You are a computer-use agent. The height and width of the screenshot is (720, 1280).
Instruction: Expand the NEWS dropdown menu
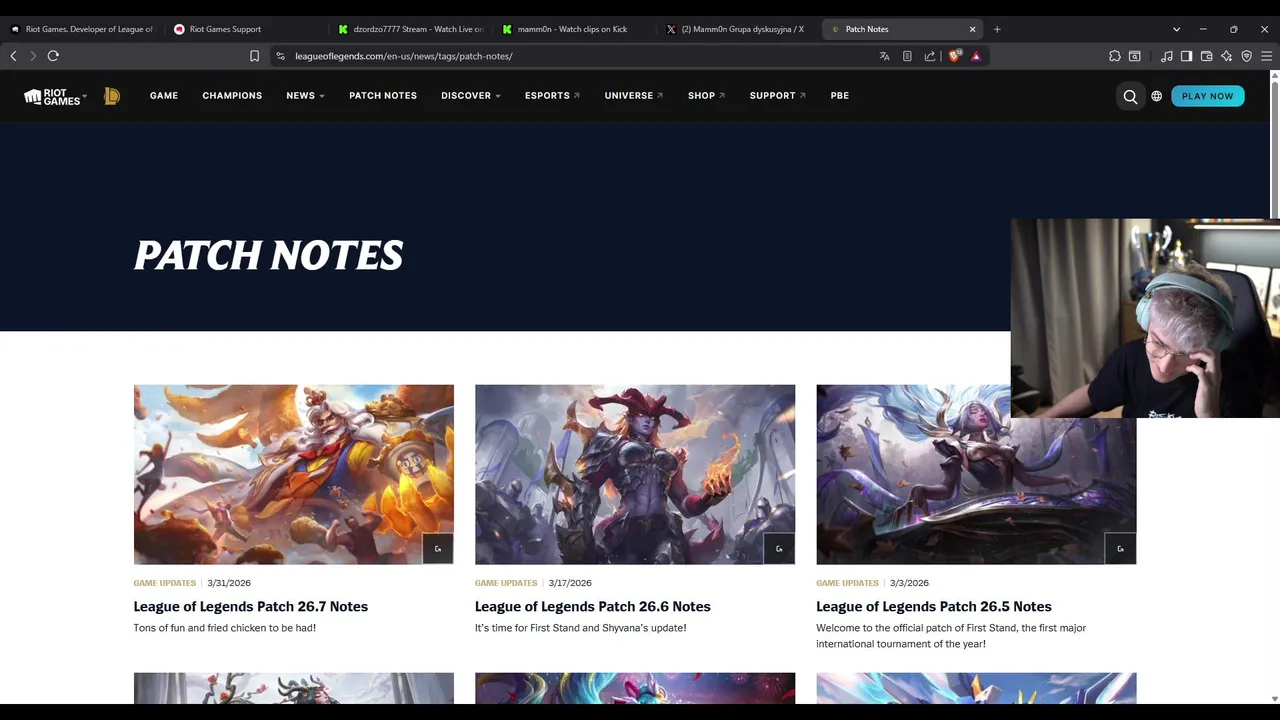(x=305, y=96)
